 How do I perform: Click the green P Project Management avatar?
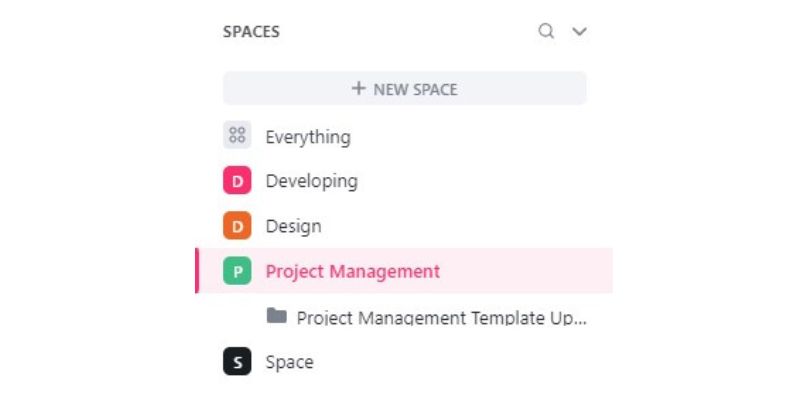coord(237,271)
